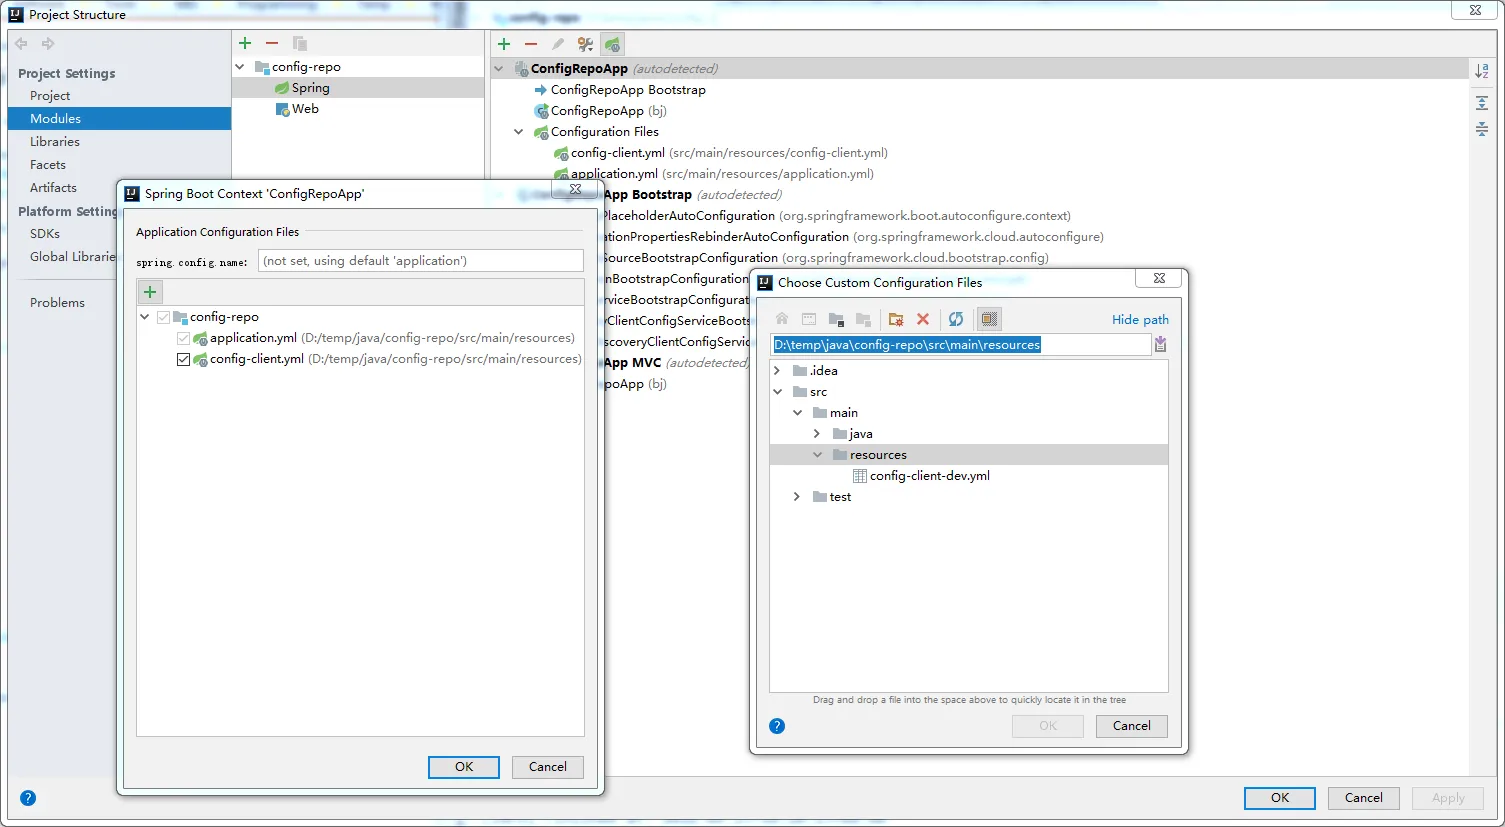Collapse the Configuration Files node
Image resolution: width=1505 pixels, height=827 pixels.
519,132
